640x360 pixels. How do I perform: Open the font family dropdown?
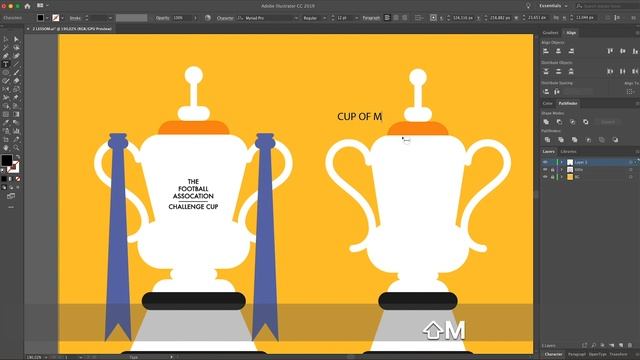296,18
